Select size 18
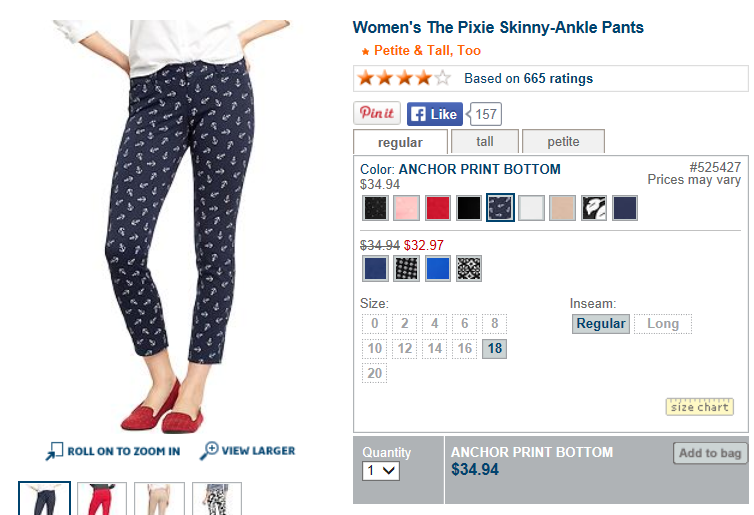The width and height of the screenshot is (754, 515). click(x=494, y=349)
